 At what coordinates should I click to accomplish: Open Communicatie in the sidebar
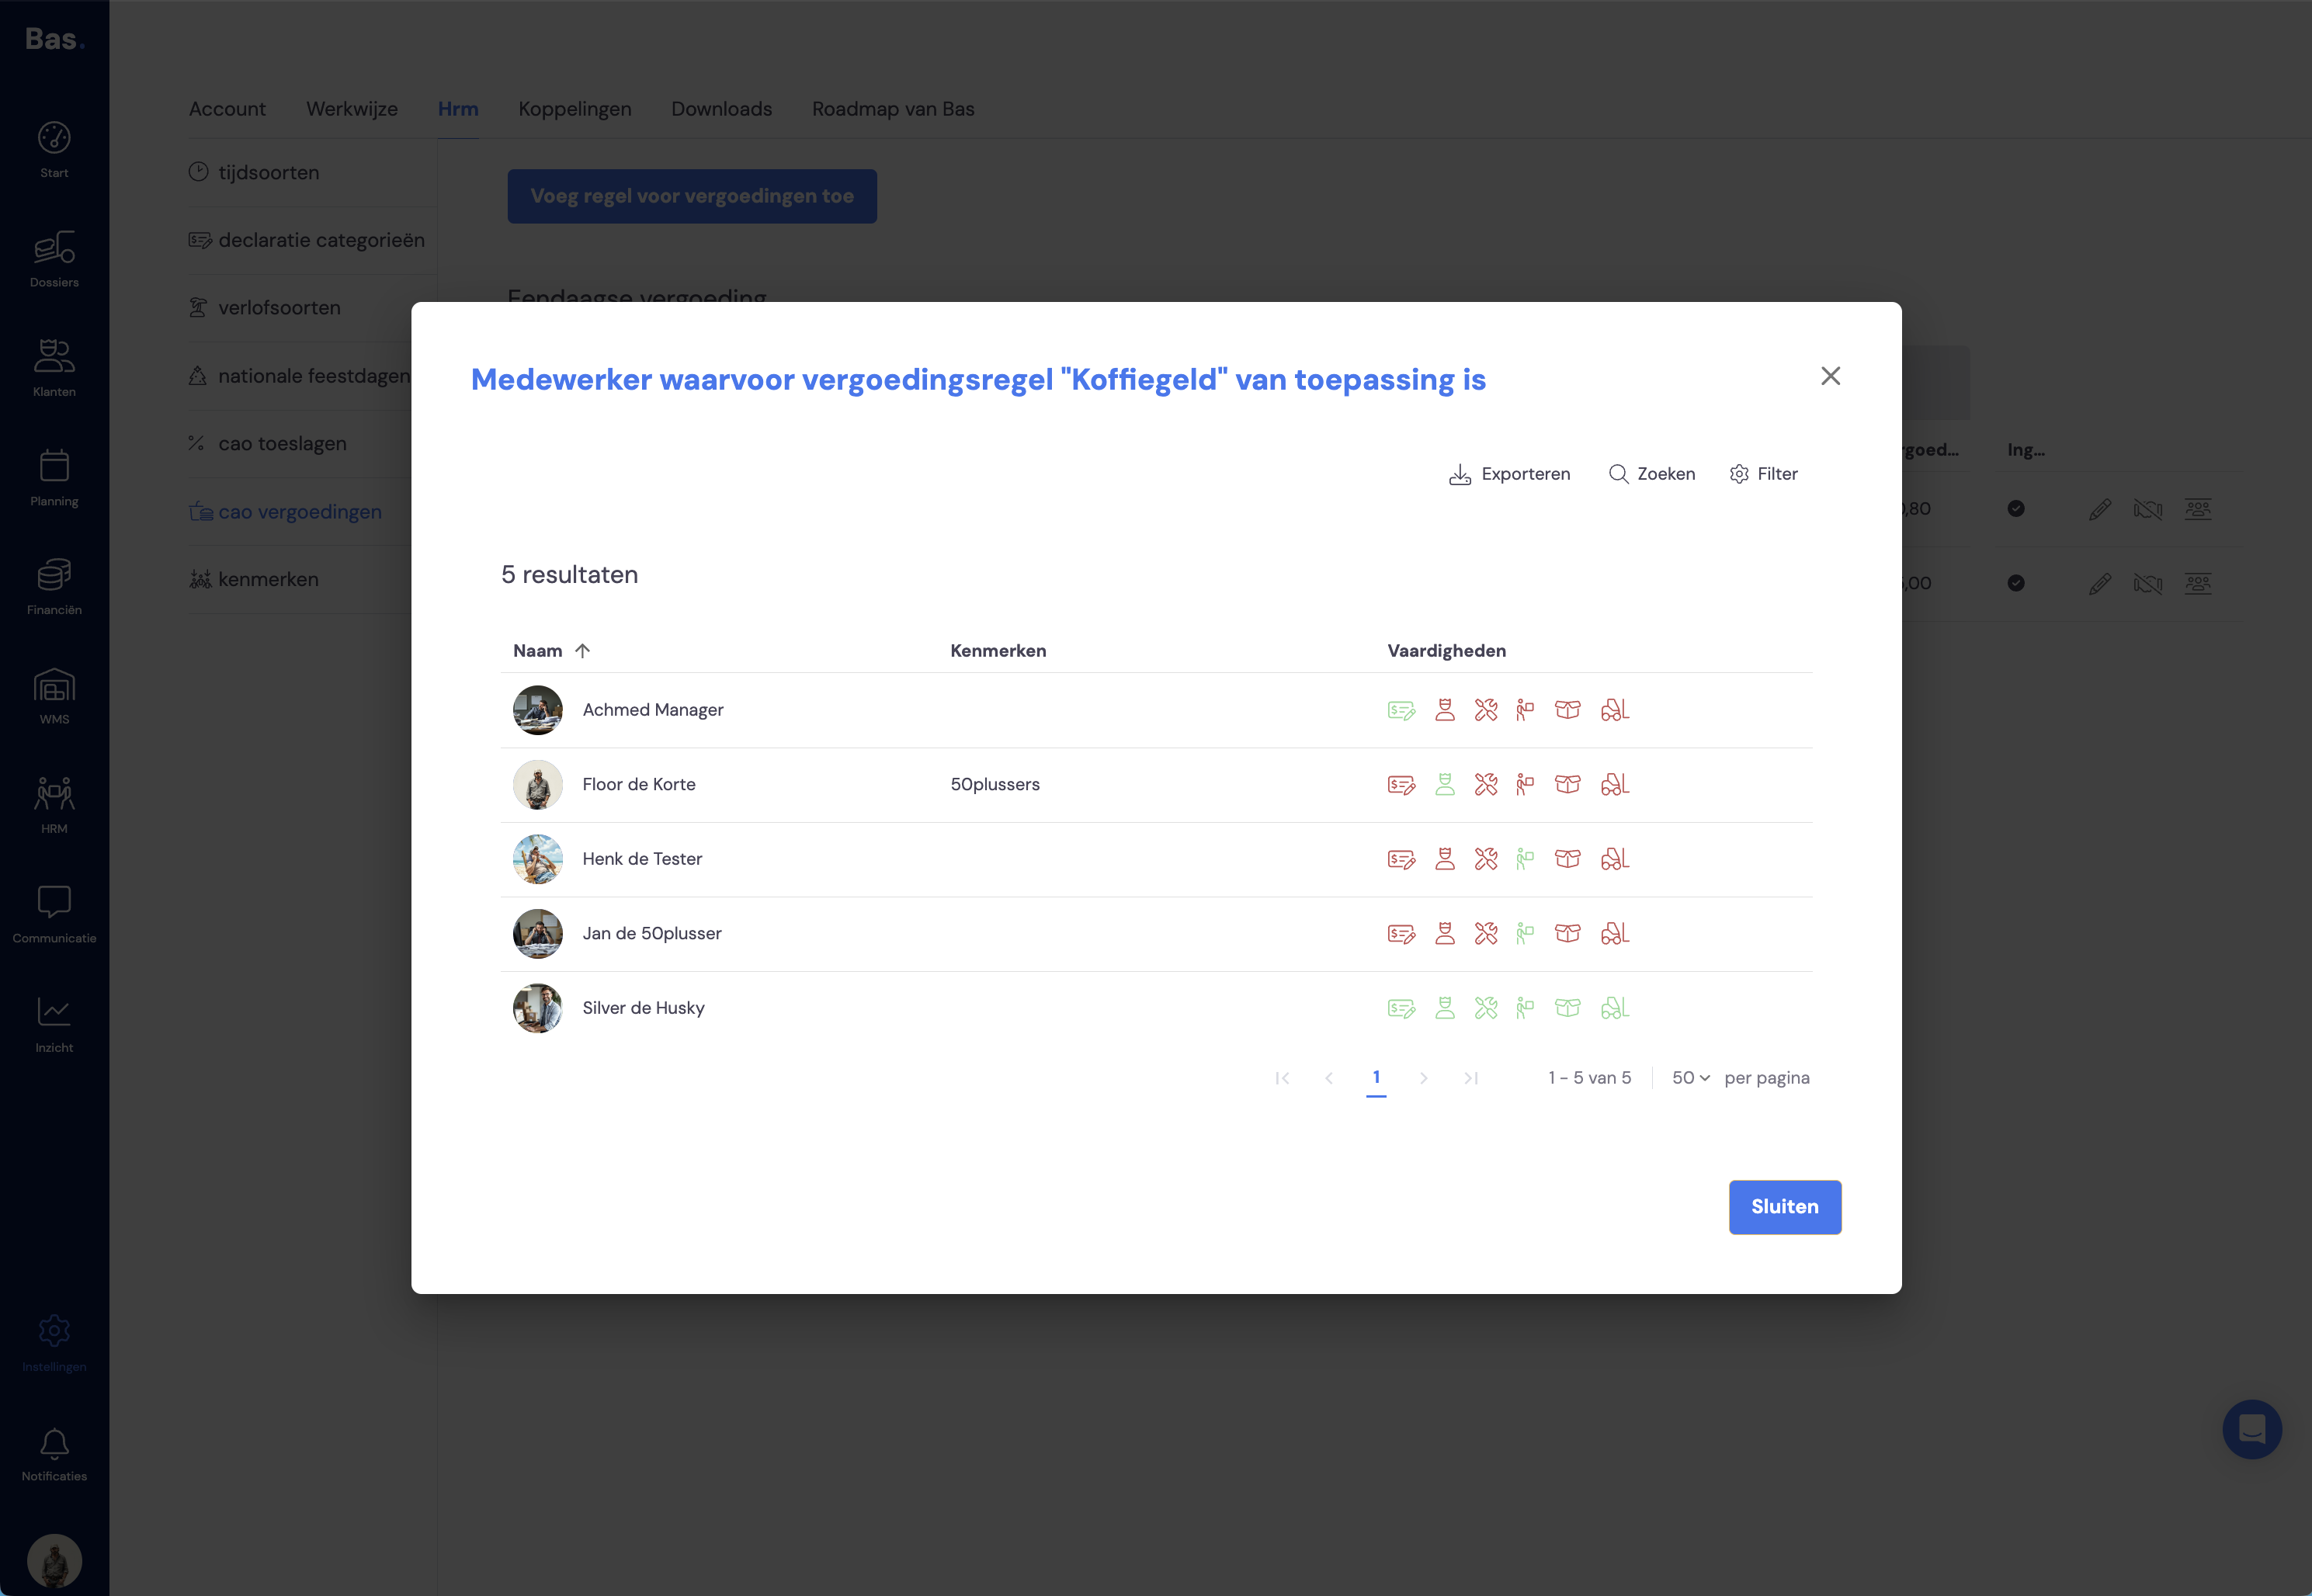pyautogui.click(x=54, y=915)
